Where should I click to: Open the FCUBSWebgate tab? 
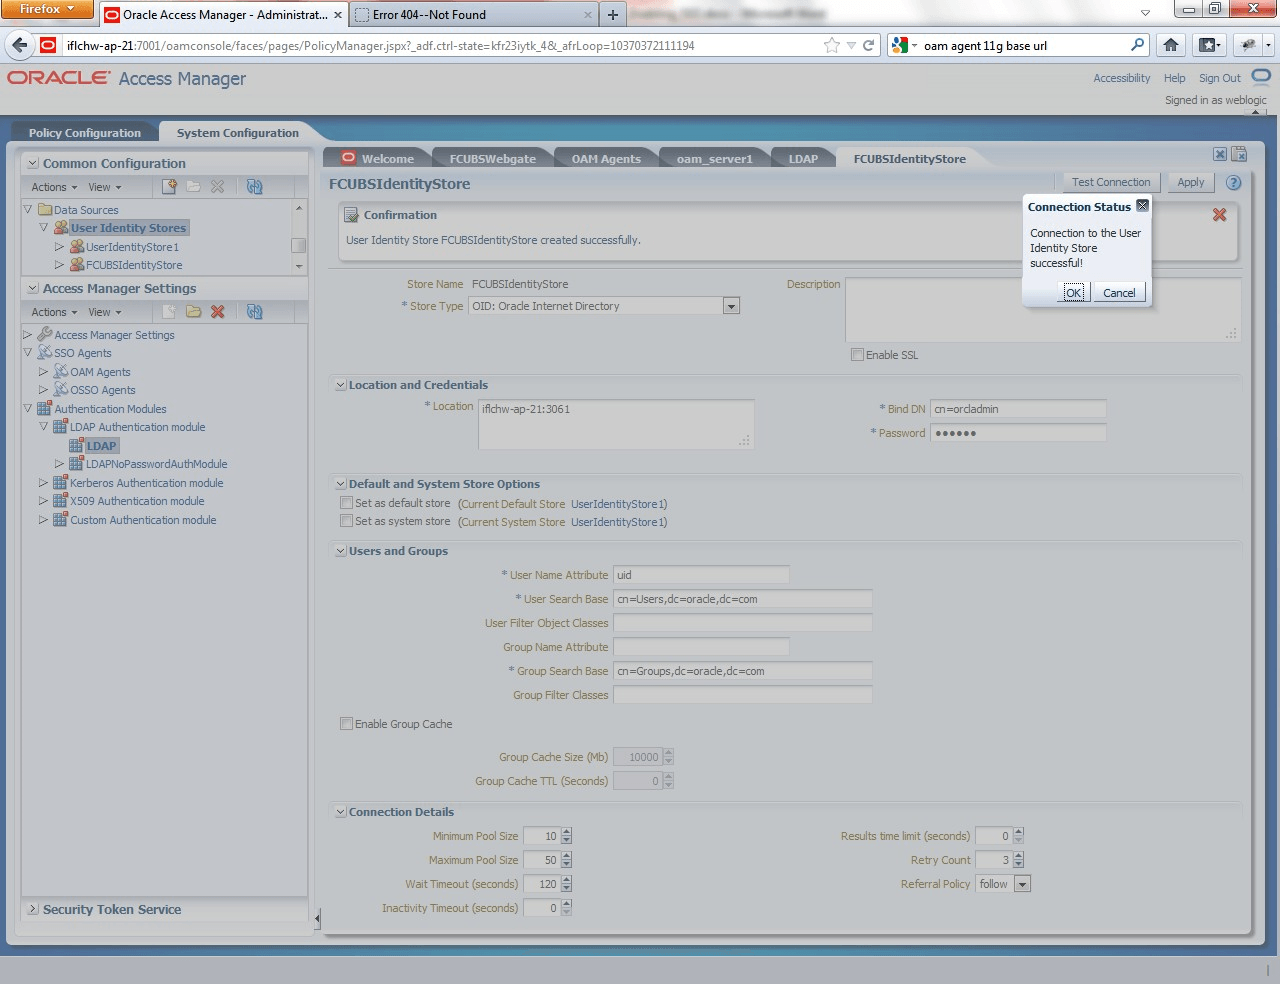point(492,158)
